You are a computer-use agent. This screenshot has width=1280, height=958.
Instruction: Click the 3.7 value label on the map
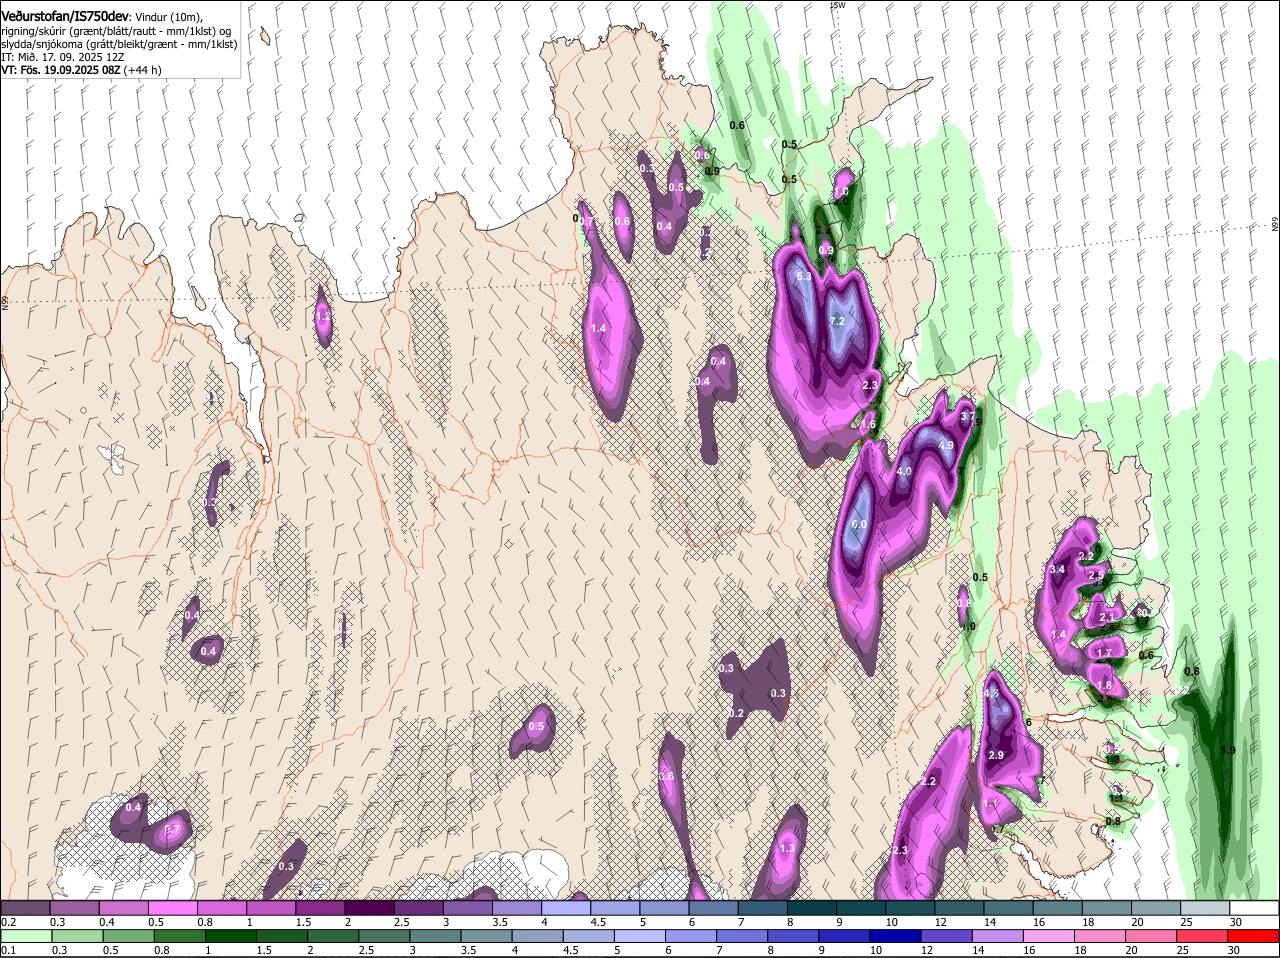967,416
